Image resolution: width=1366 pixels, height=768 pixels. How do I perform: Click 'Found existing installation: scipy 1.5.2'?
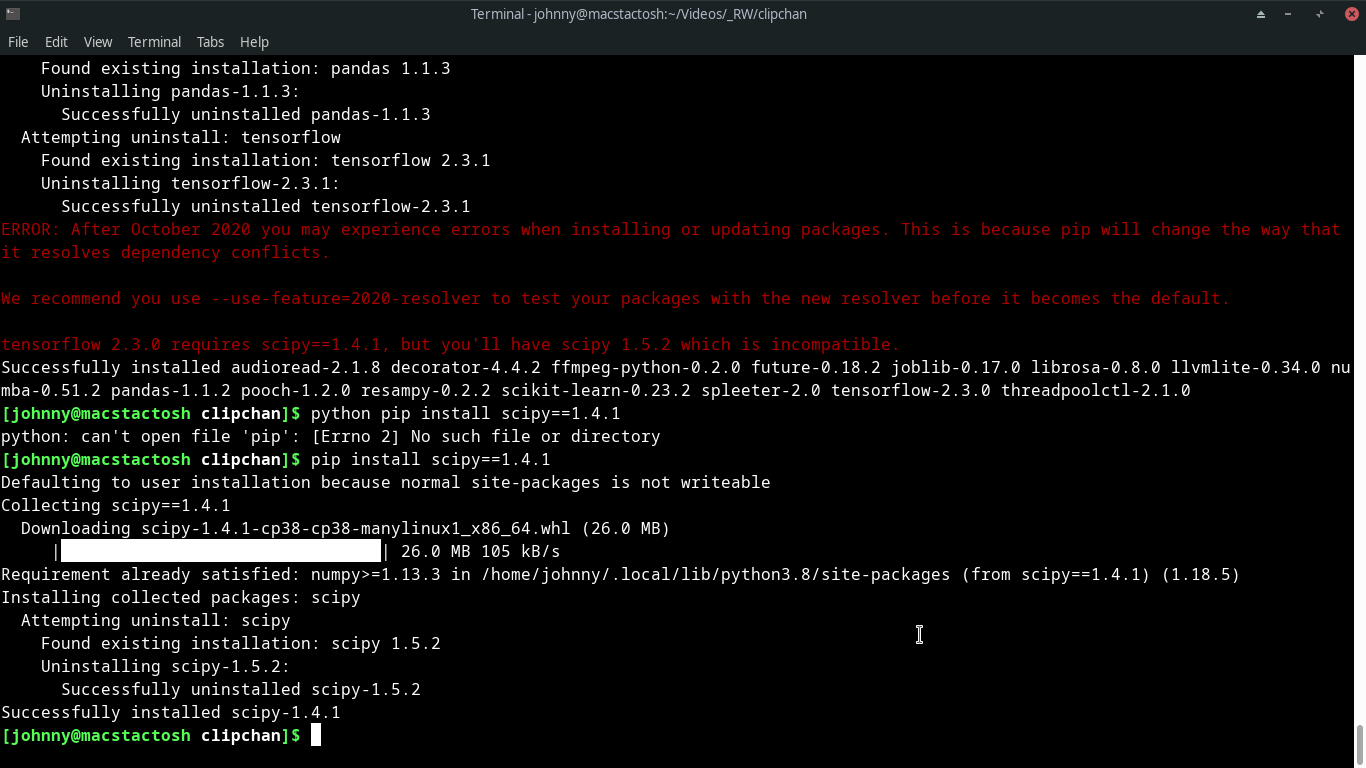click(240, 643)
